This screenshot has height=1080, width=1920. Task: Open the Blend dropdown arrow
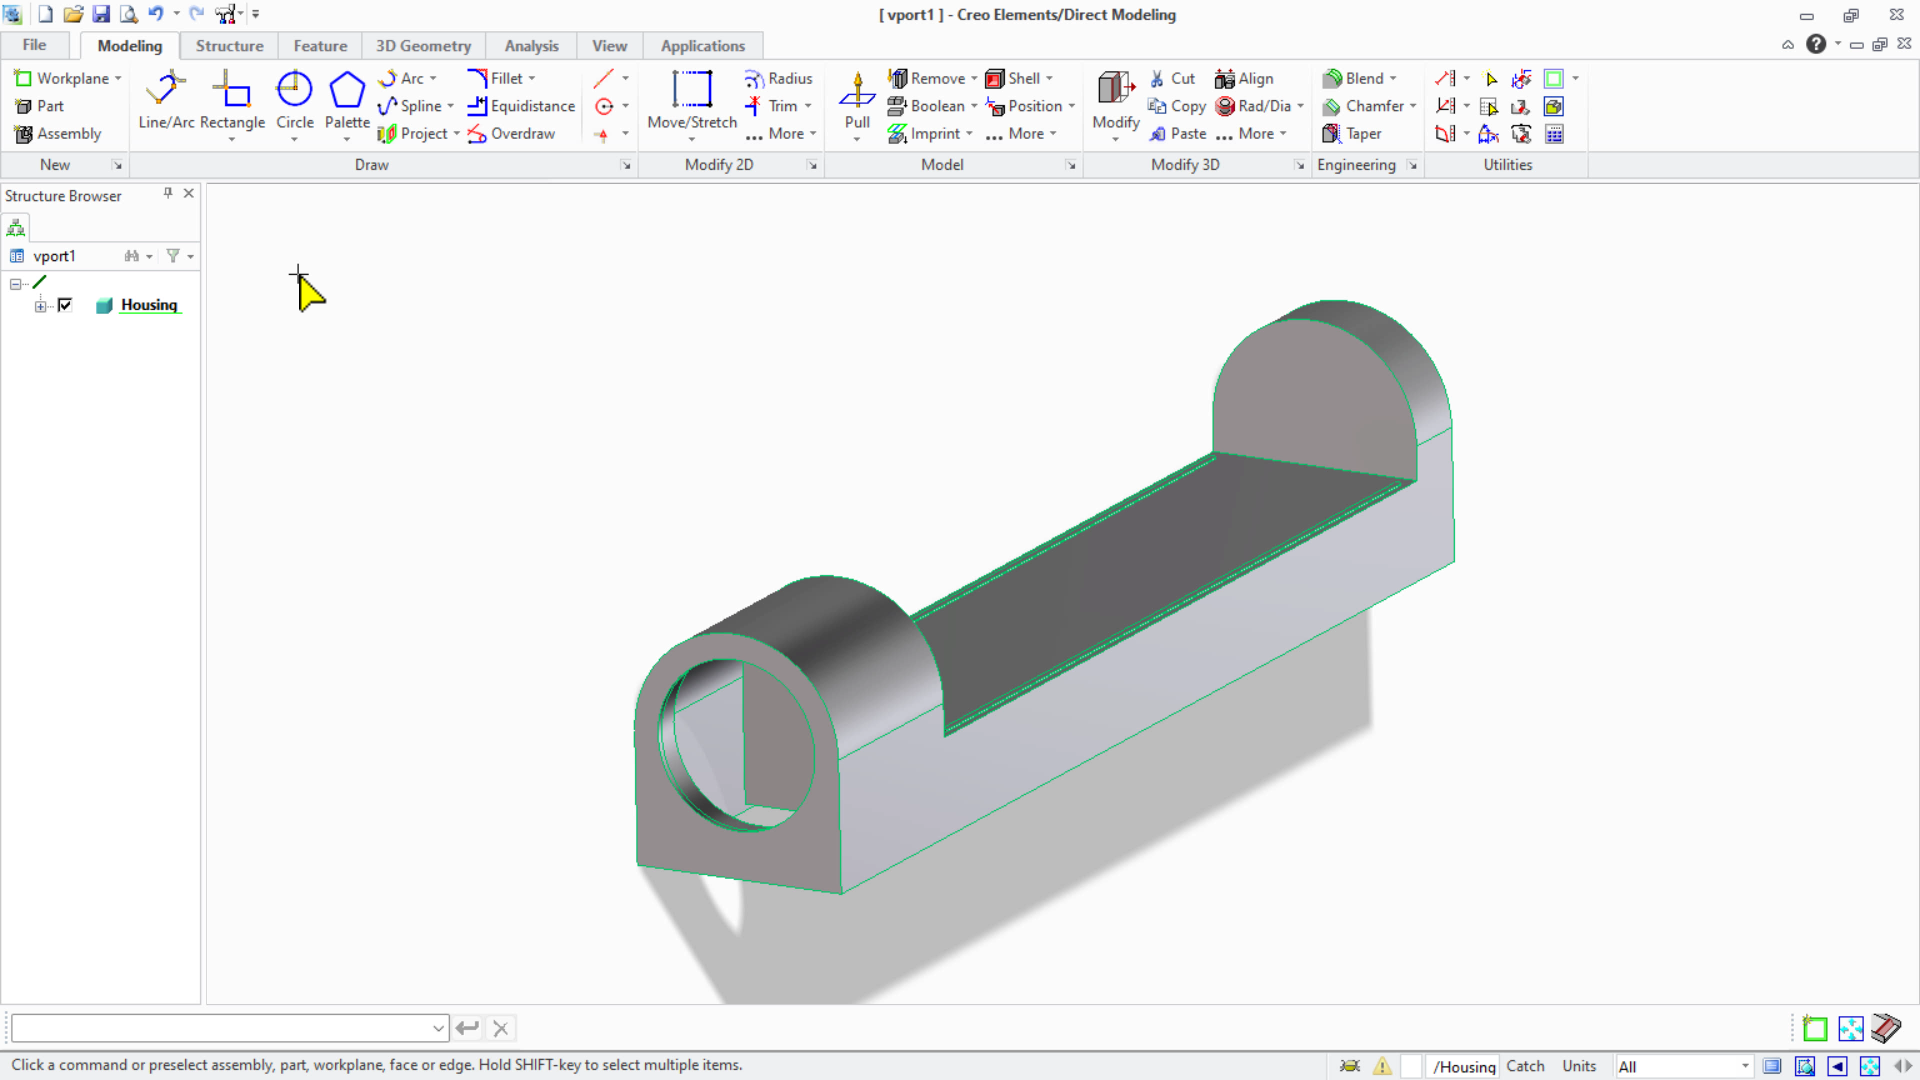1393,78
